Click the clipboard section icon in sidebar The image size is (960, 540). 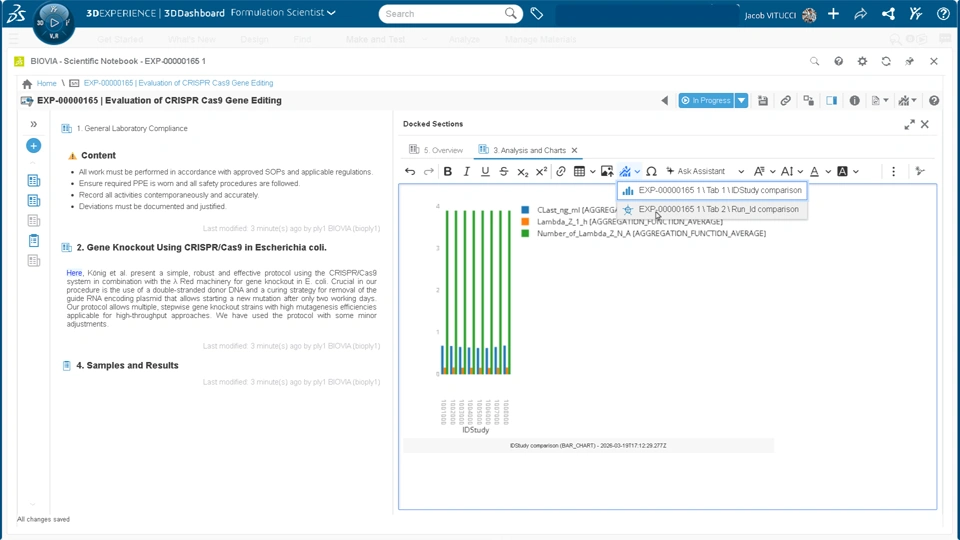click(34, 241)
